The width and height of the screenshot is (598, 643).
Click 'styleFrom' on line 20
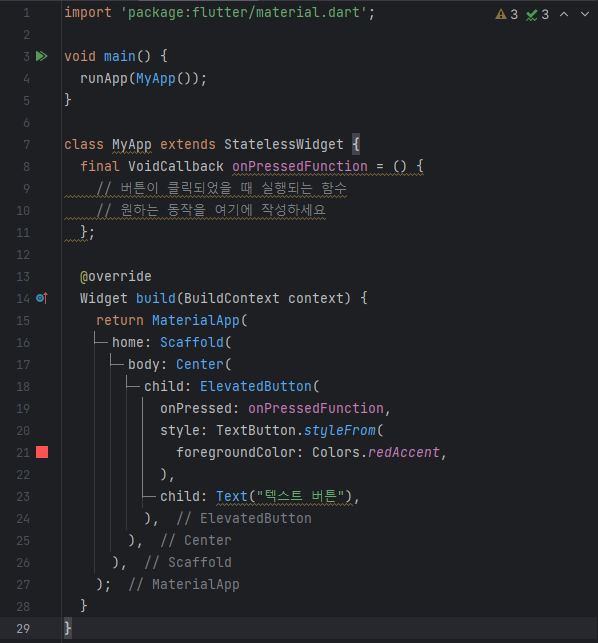click(x=340, y=430)
